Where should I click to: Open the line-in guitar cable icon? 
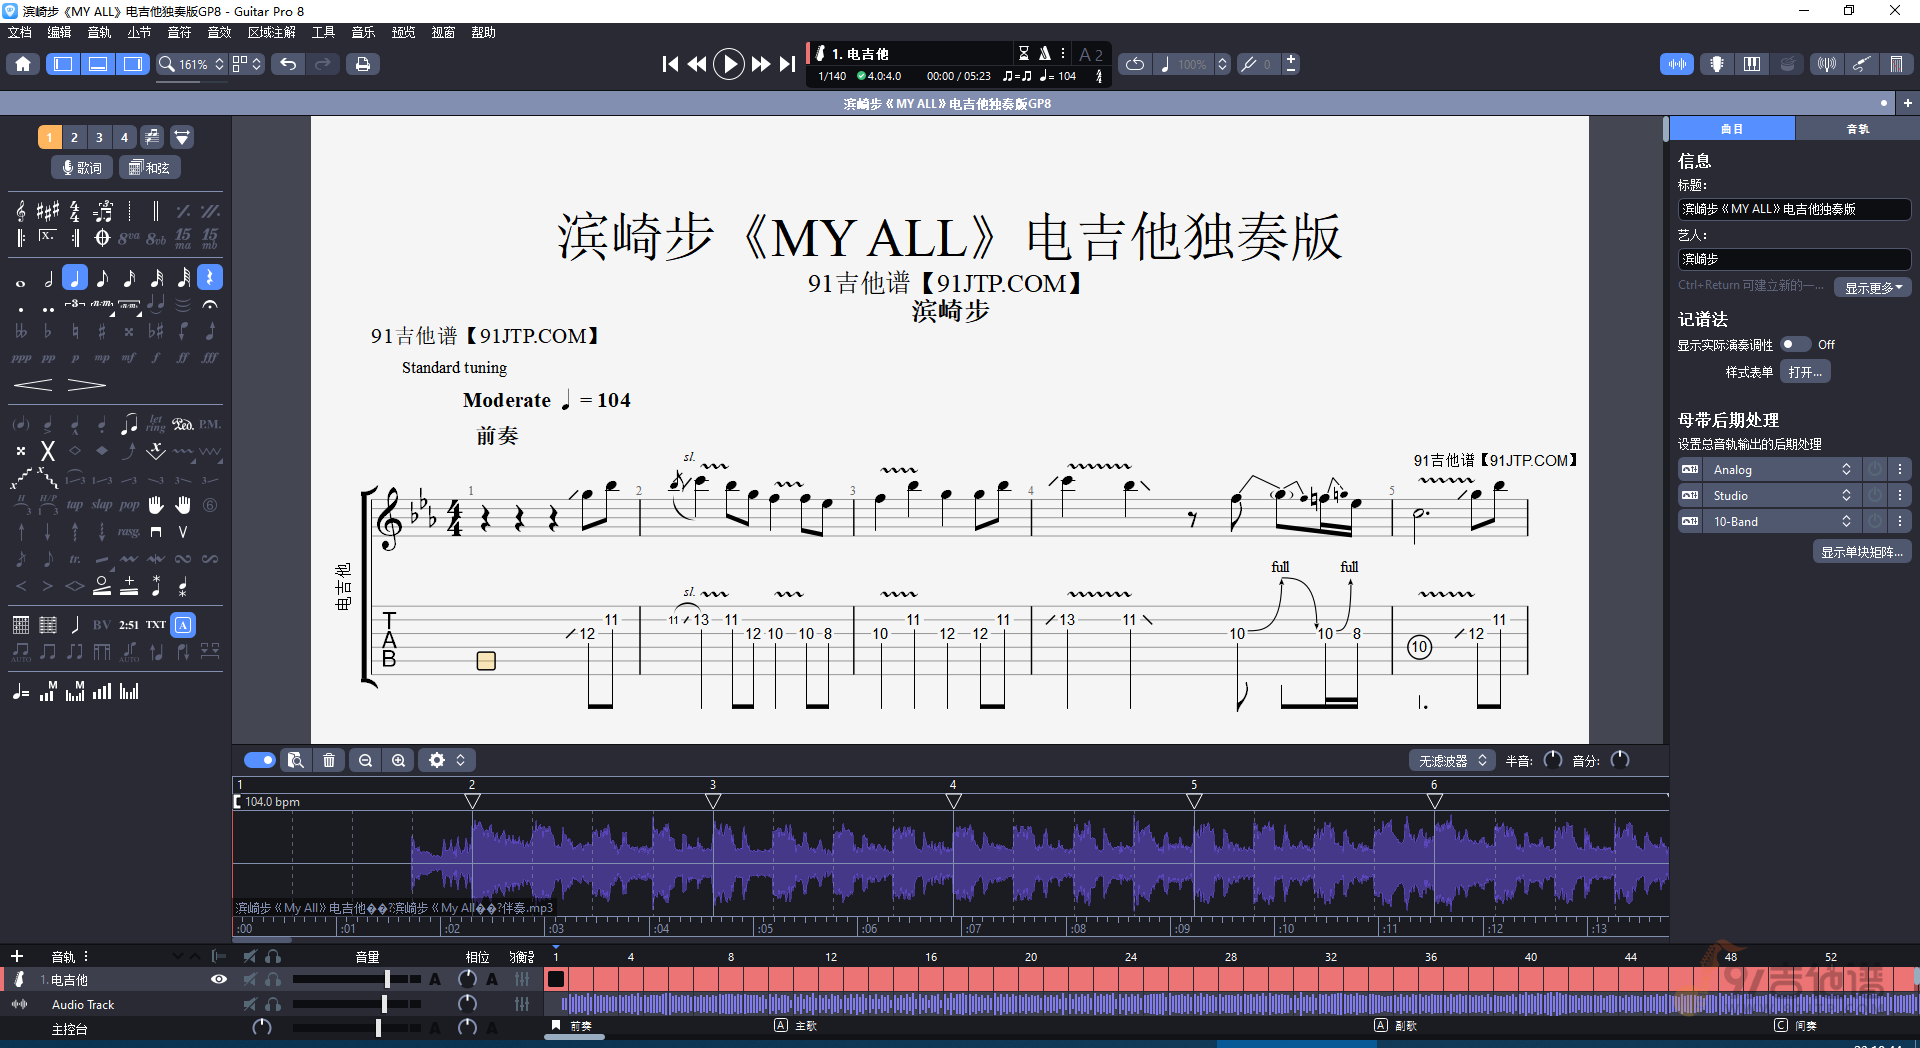(x=1861, y=64)
